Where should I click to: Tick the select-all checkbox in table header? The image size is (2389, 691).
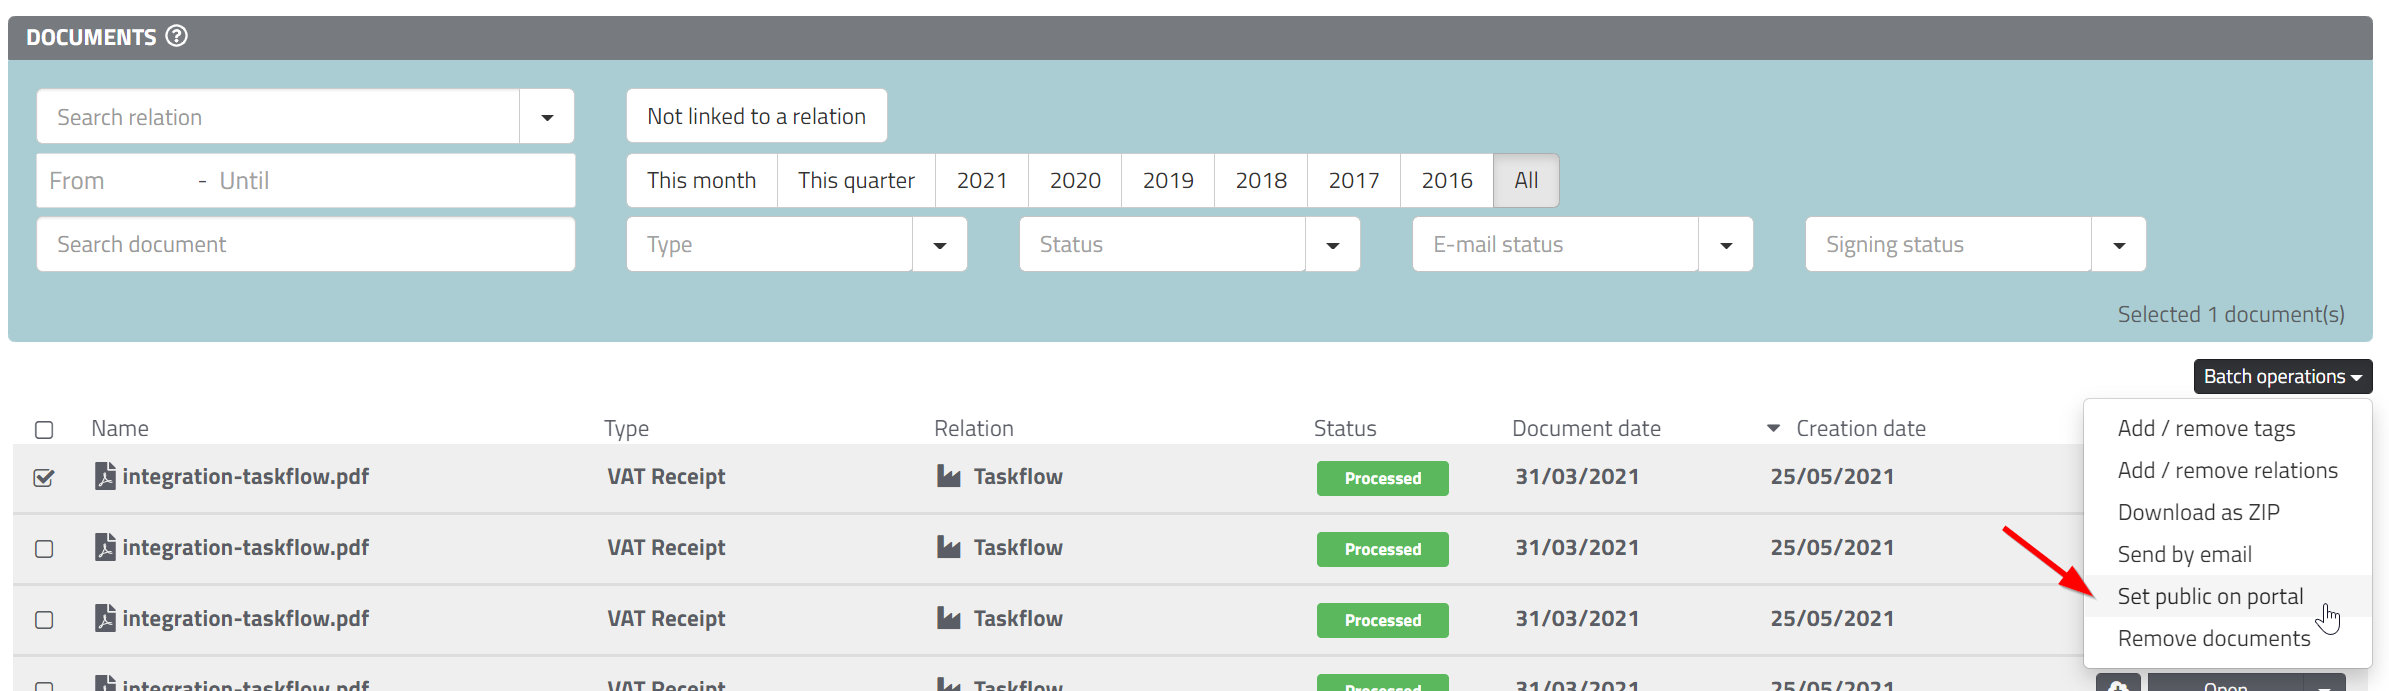click(x=44, y=430)
